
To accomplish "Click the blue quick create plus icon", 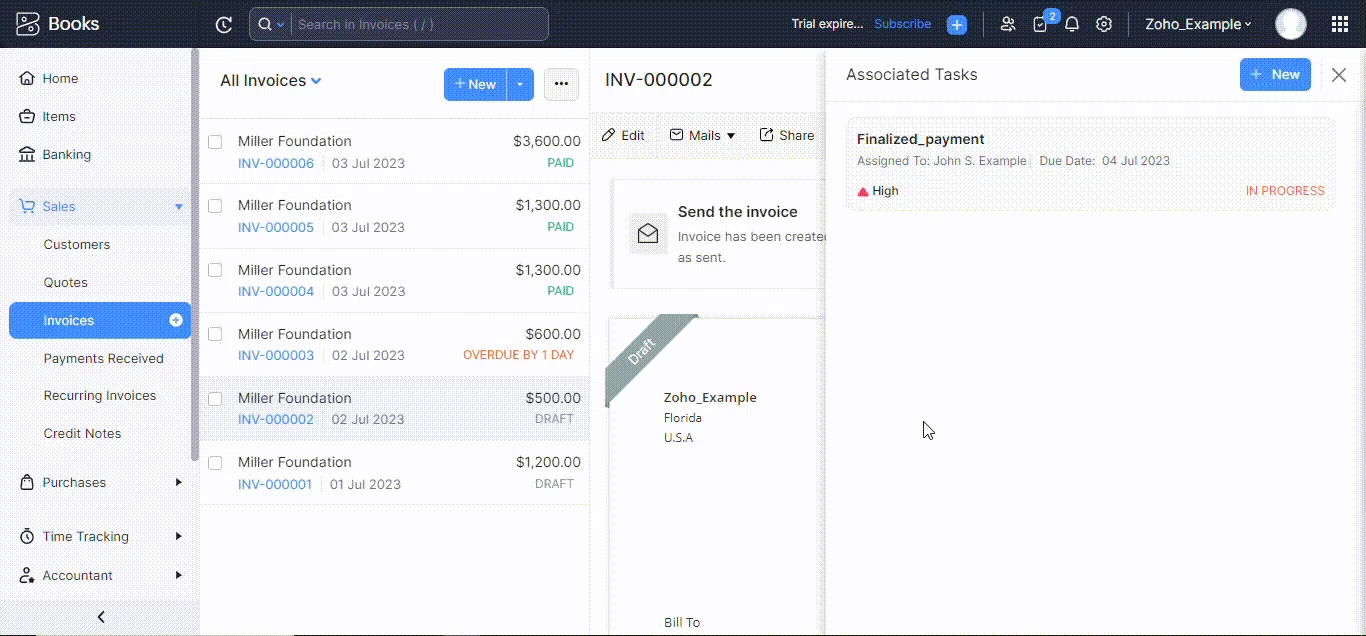I will 957,25.
